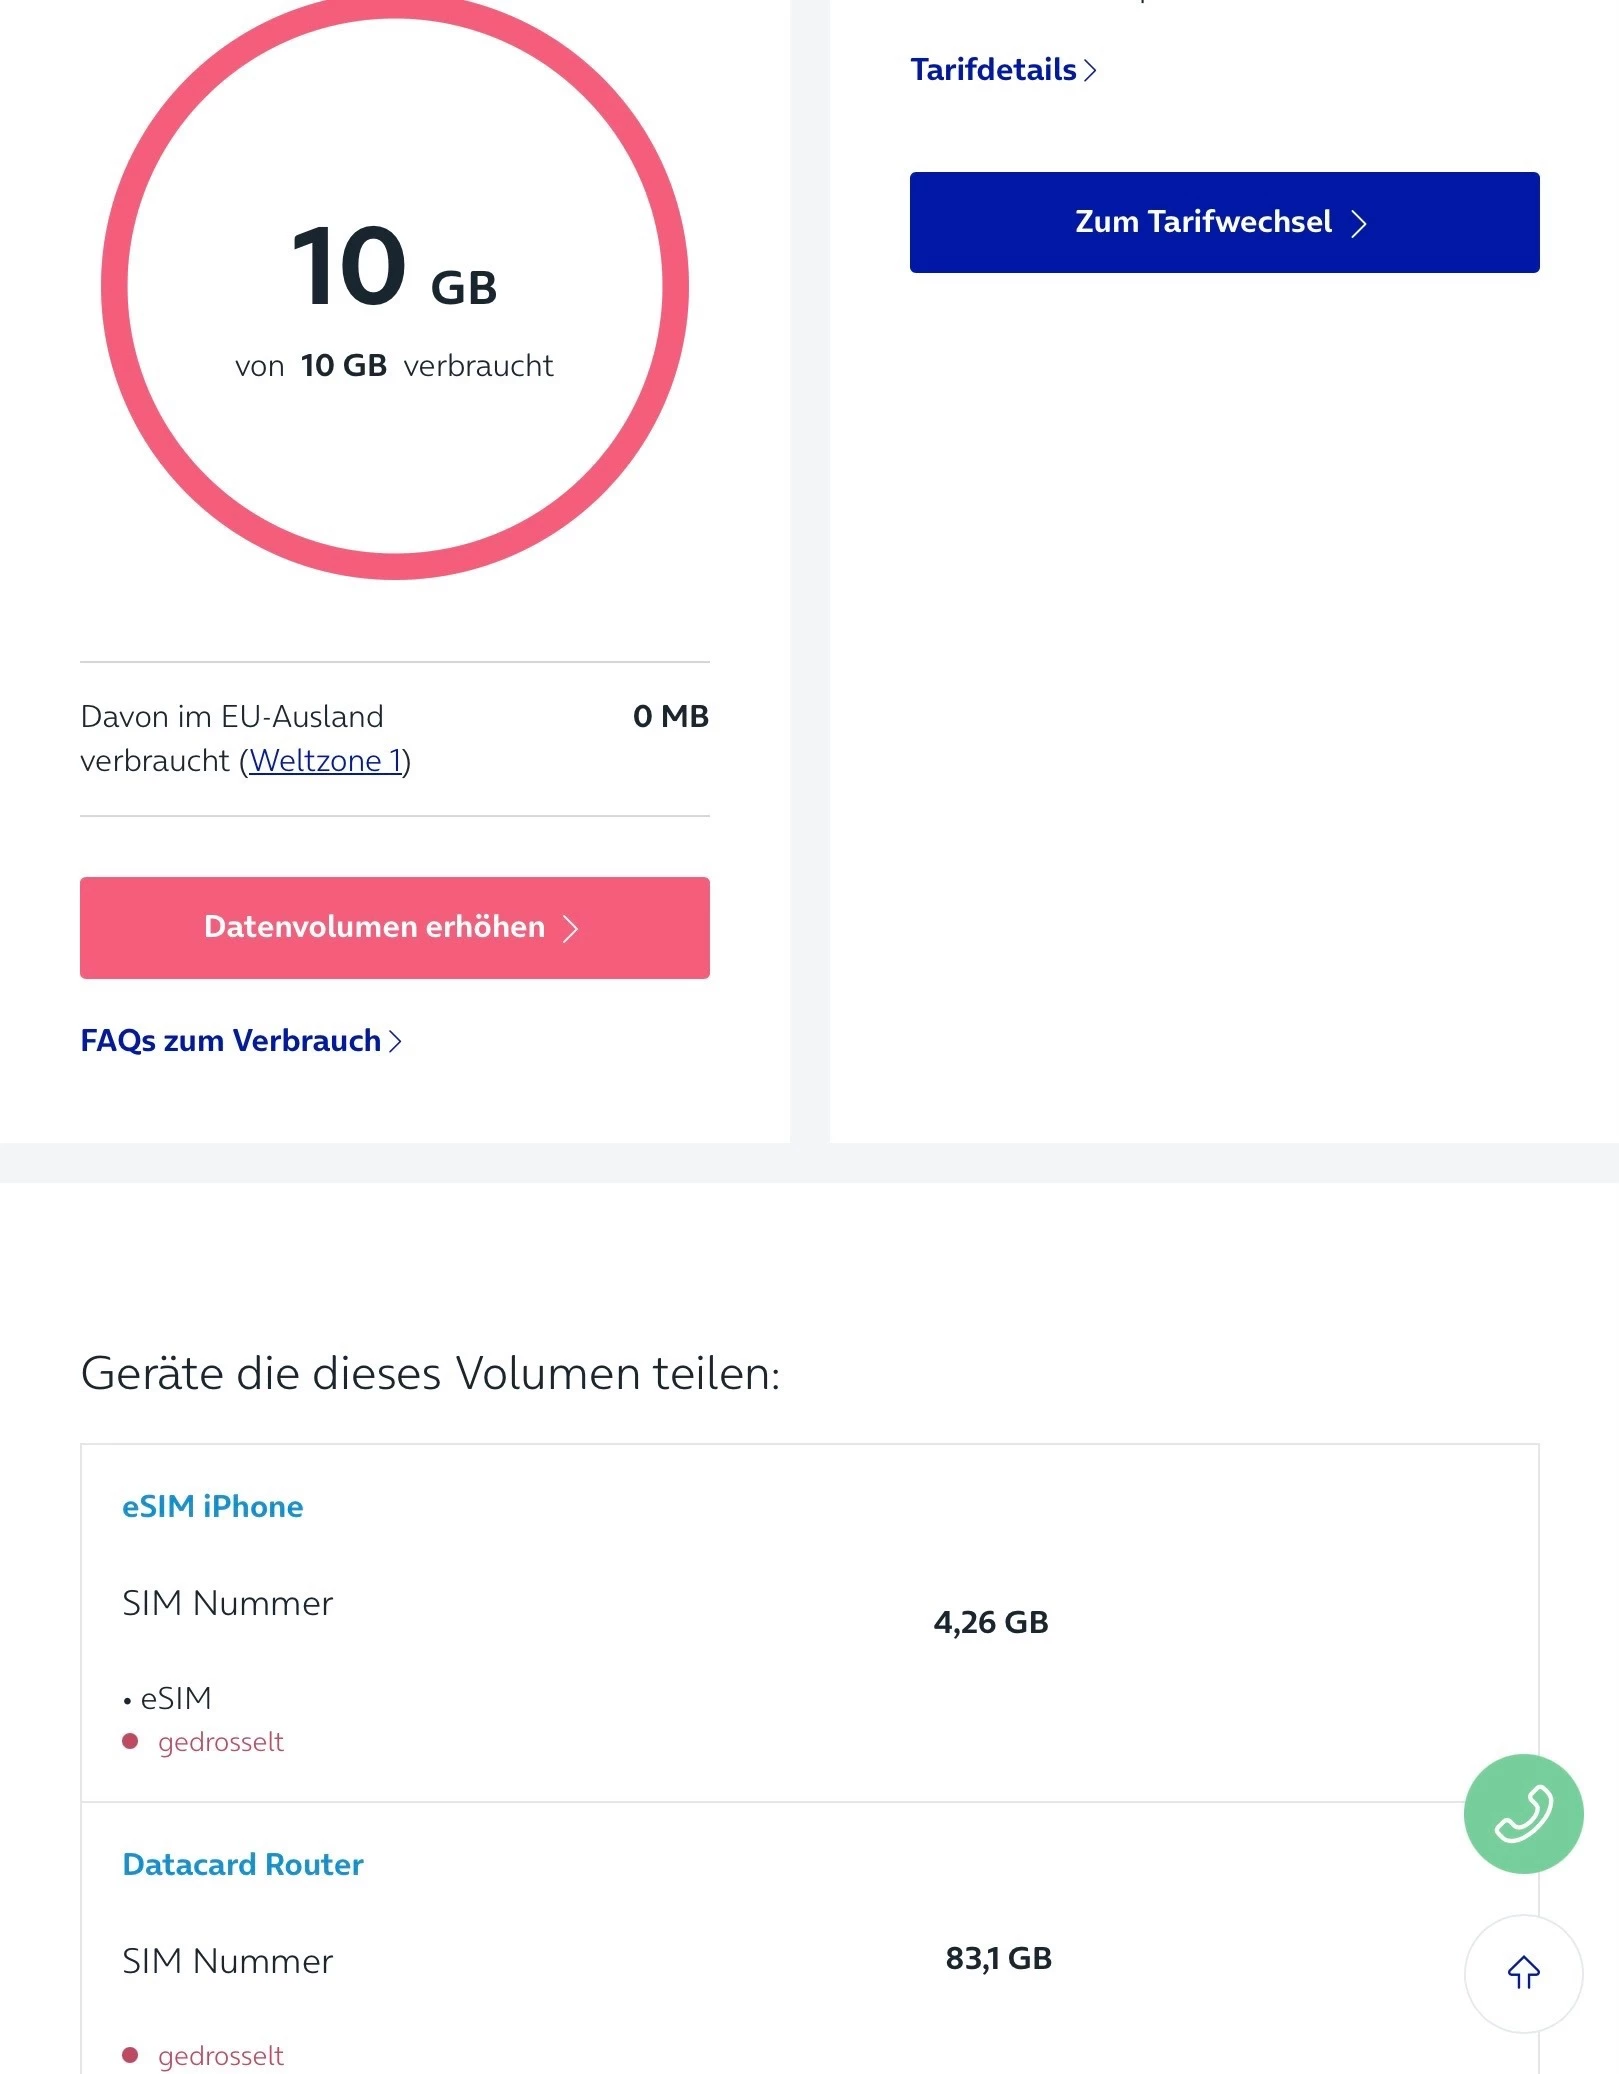
Task: Click the 10 GB usage ring
Action: [x=394, y=287]
